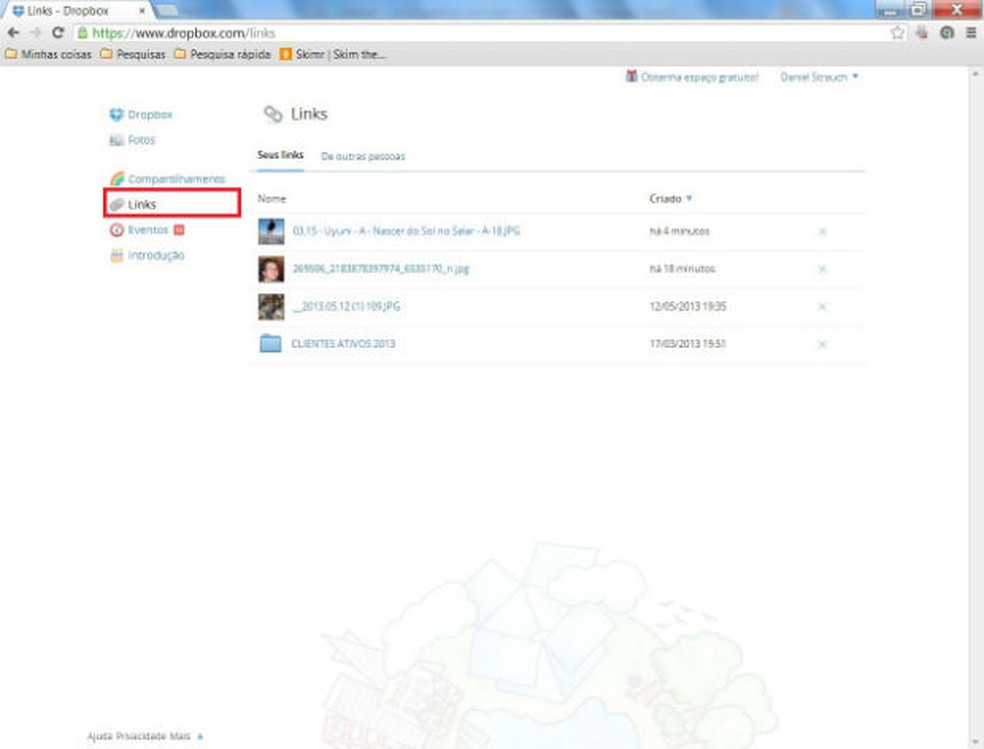Open the thumbnail of _2013.05.12 JPG
This screenshot has width=984, height=749.
[x=271, y=307]
